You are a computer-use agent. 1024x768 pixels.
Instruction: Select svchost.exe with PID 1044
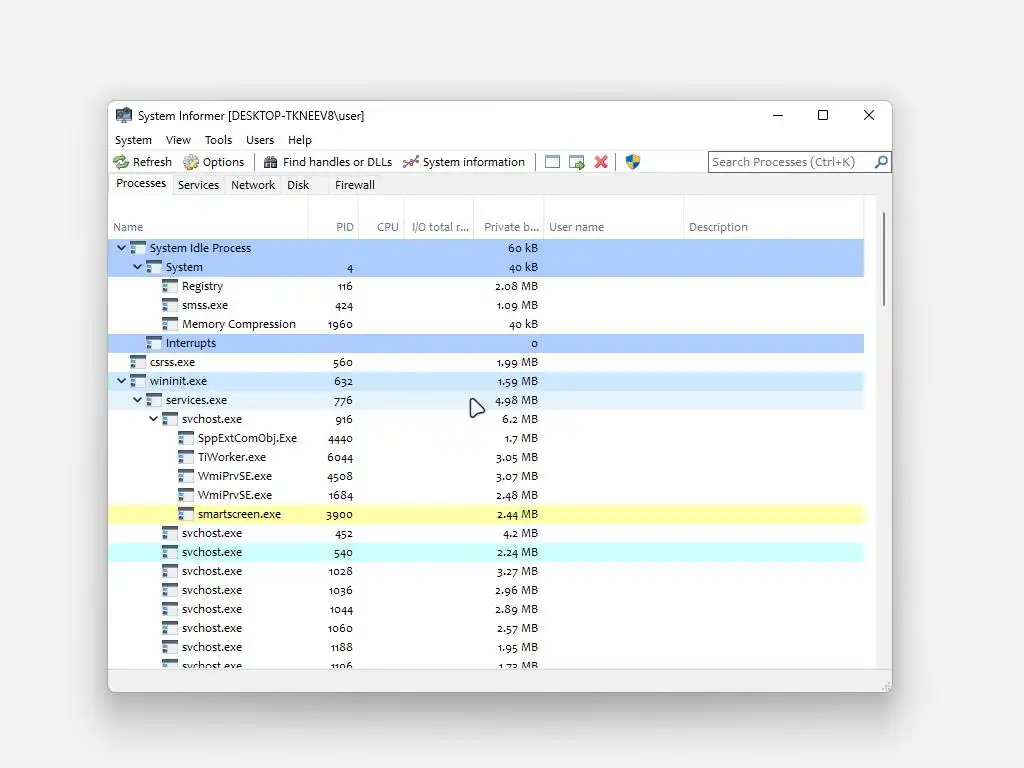486,609
